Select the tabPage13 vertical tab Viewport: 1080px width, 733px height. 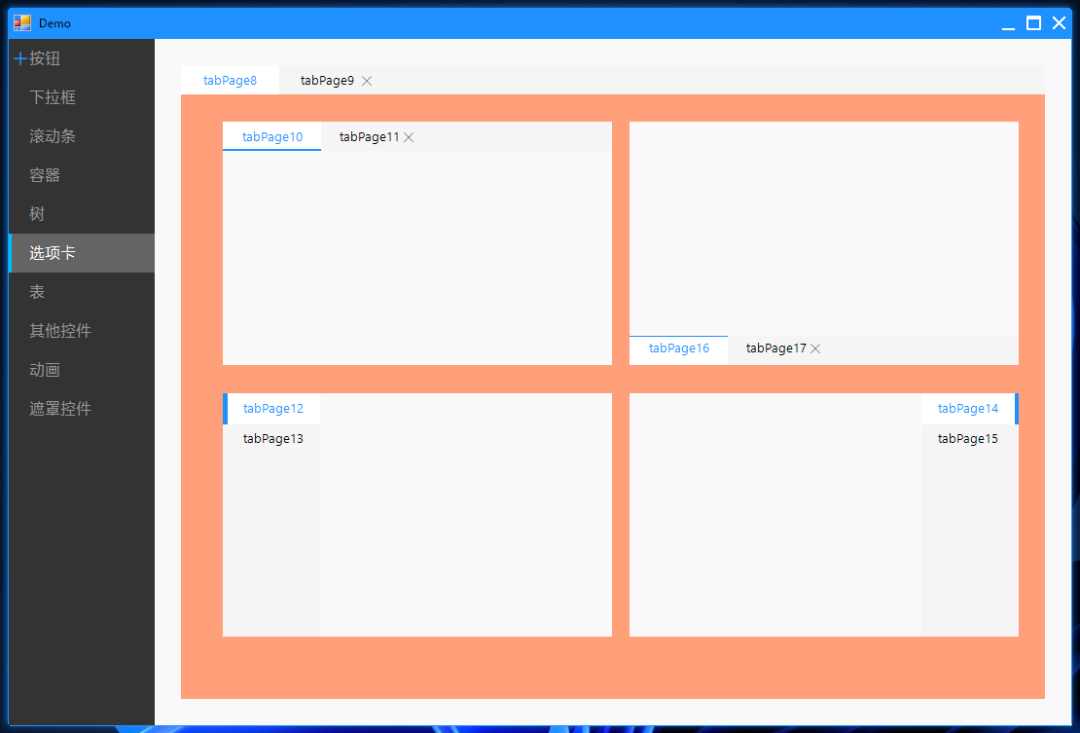272,439
